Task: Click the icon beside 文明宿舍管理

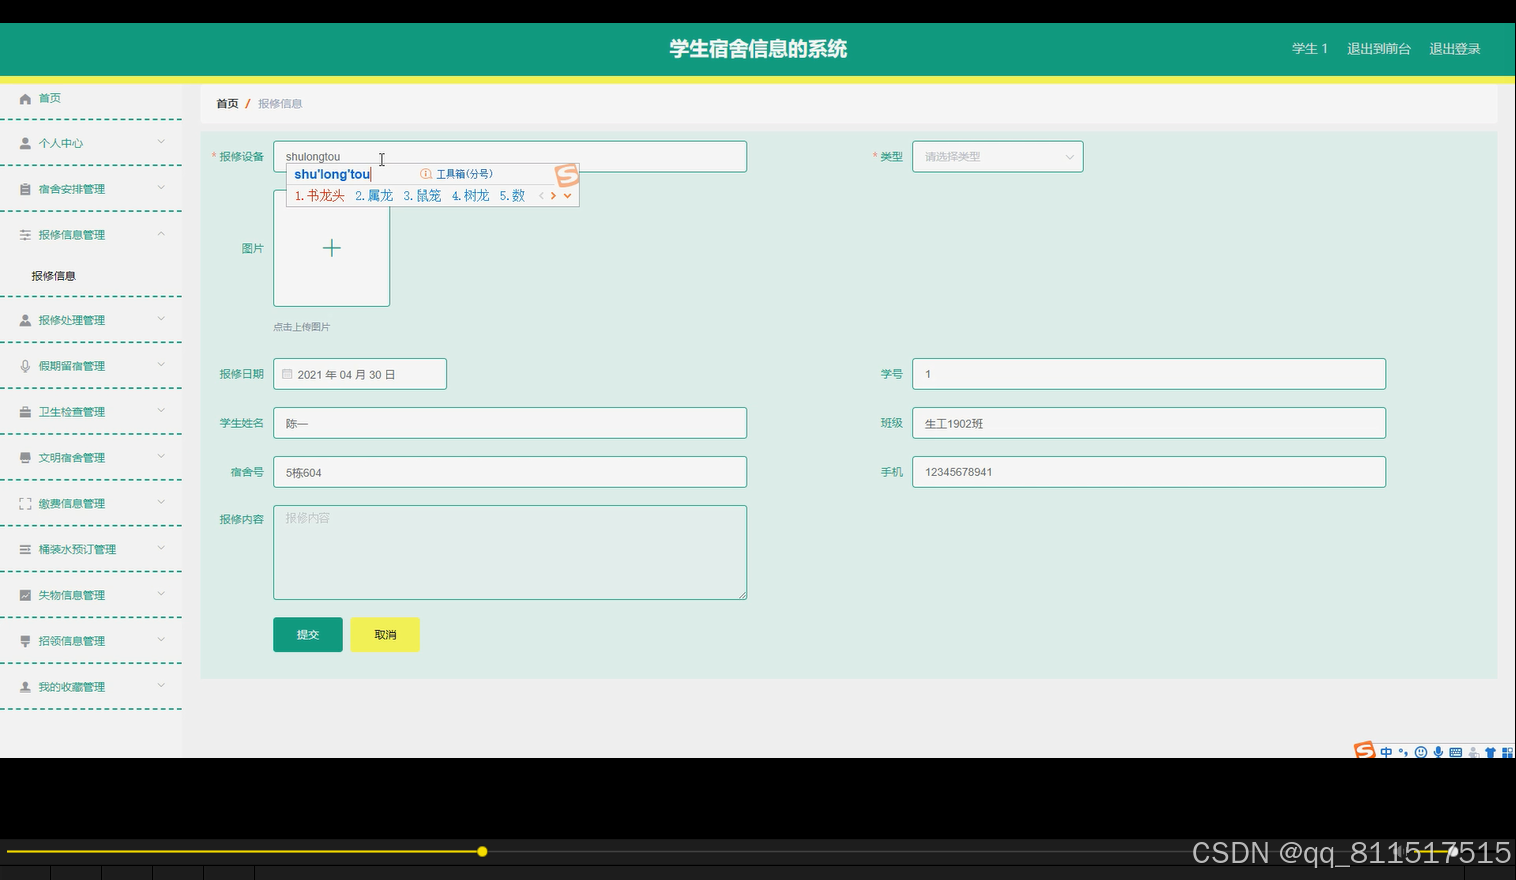Action: pos(25,458)
